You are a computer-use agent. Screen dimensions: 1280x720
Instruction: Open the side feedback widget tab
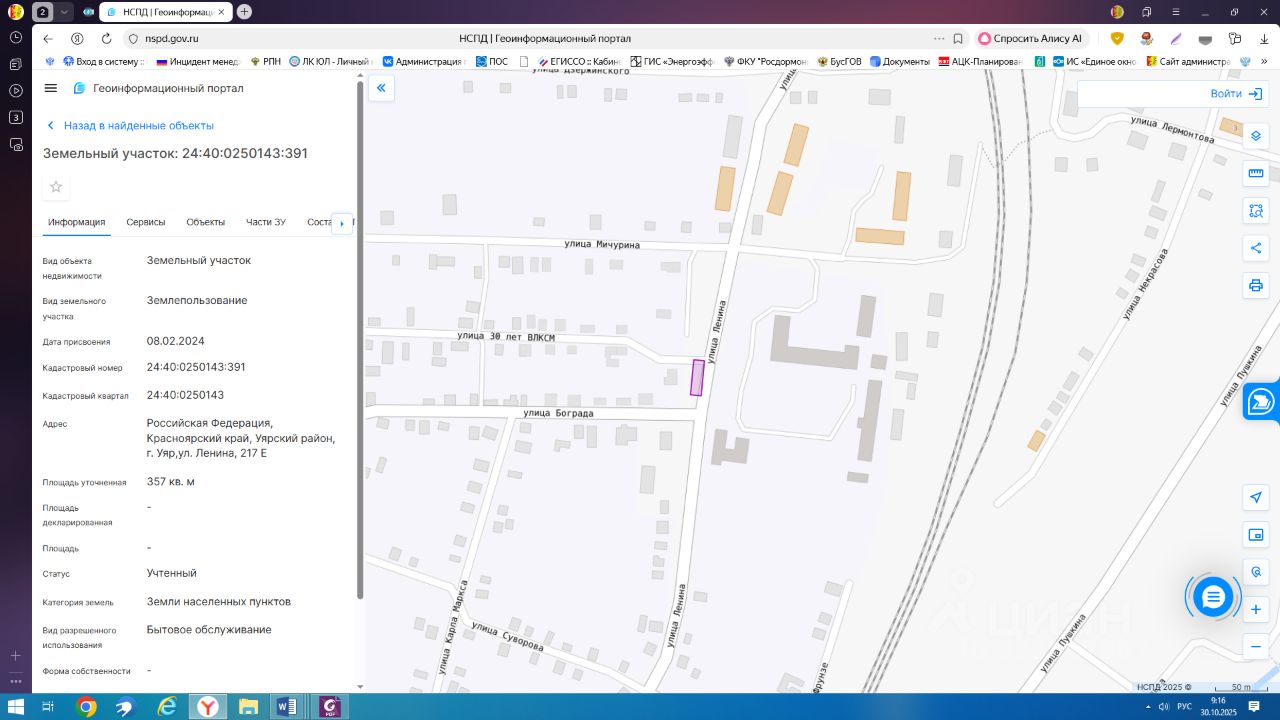(1262, 402)
